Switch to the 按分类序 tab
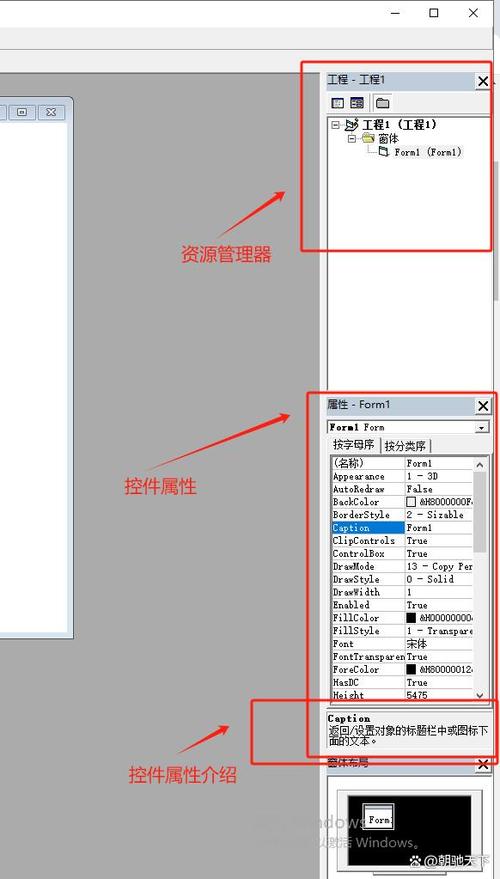Image resolution: width=500 pixels, height=879 pixels. click(405, 446)
